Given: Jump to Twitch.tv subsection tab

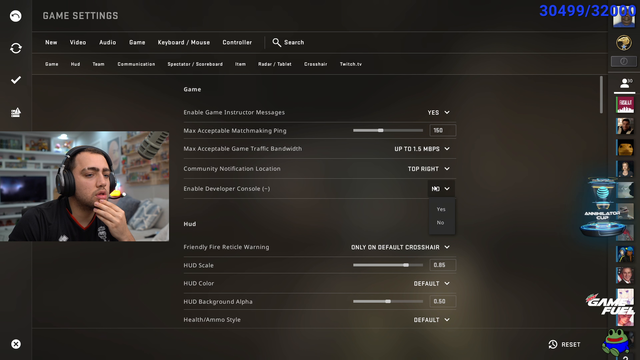Looking at the screenshot, I should tap(351, 64).
